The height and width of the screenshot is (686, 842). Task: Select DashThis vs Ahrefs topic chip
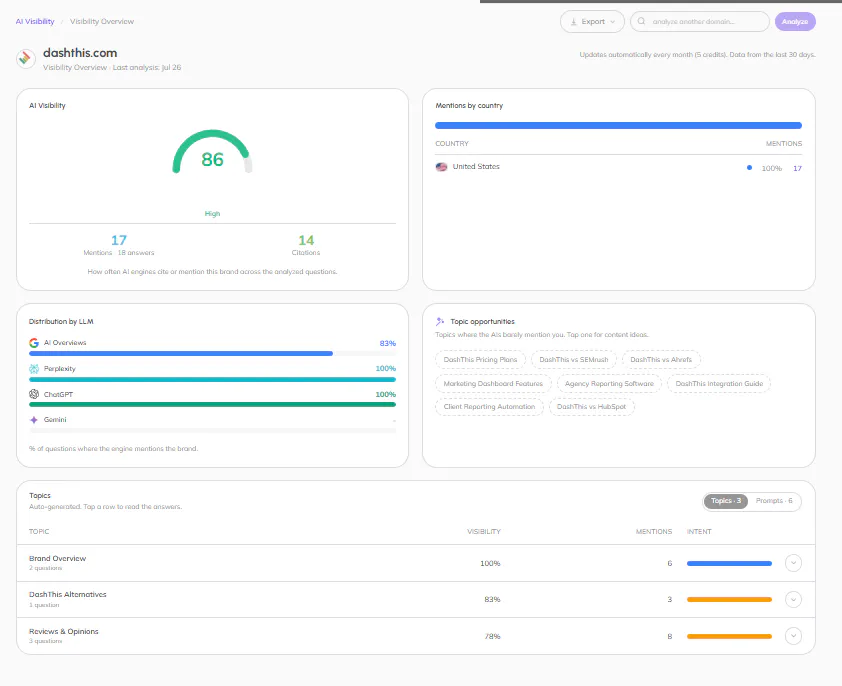pos(661,359)
